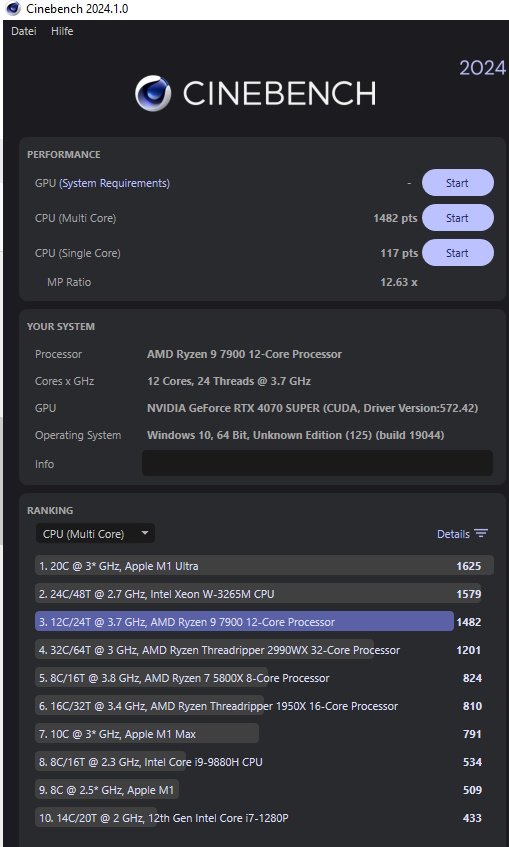Start the GPU benchmark

458,183
